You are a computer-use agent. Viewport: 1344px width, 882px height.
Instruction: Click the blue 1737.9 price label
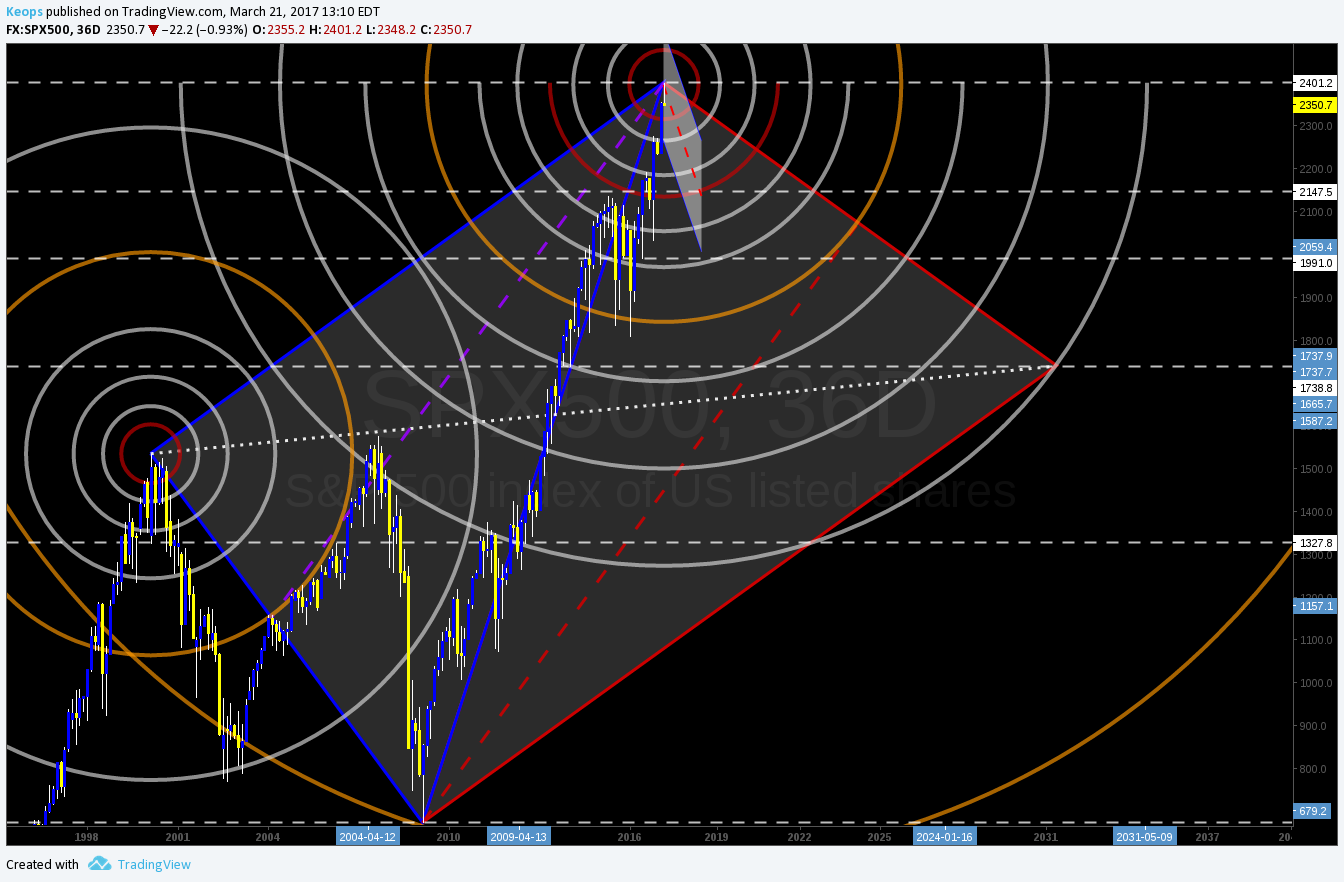(x=1315, y=355)
